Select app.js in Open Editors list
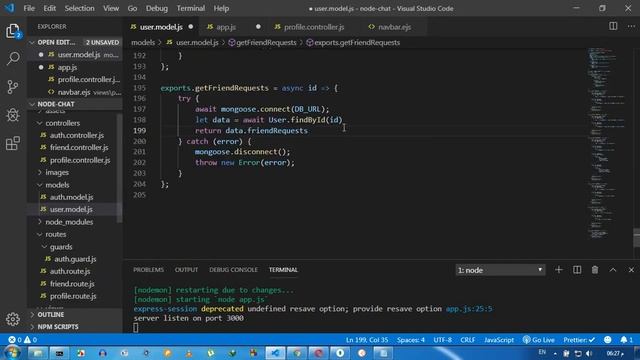Viewport: 640px width, 360px height. (67, 67)
